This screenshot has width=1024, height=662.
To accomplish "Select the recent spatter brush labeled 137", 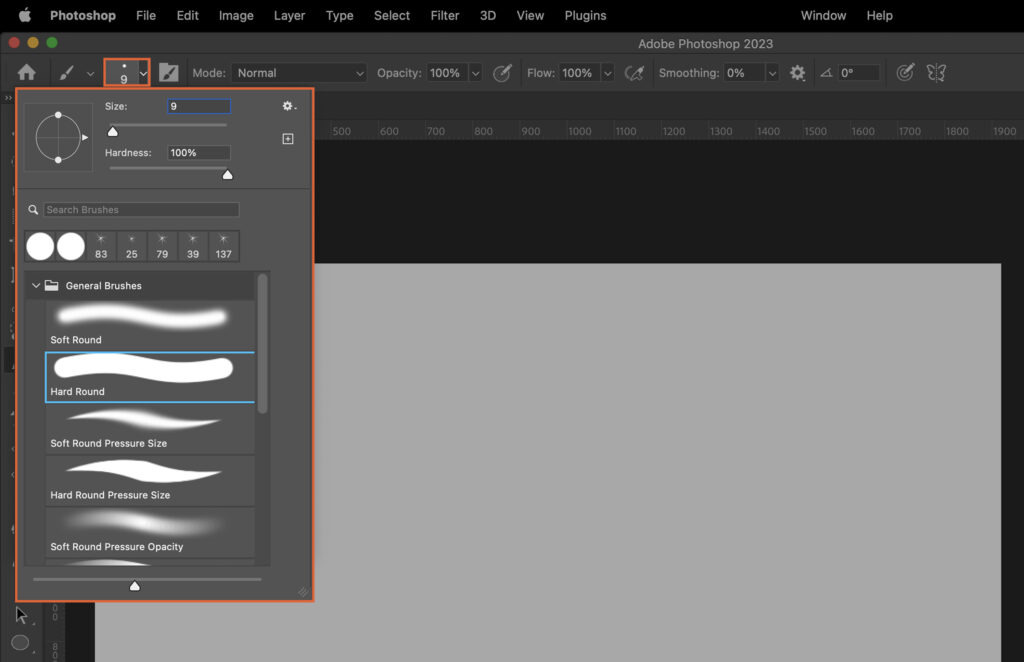I will pos(223,246).
